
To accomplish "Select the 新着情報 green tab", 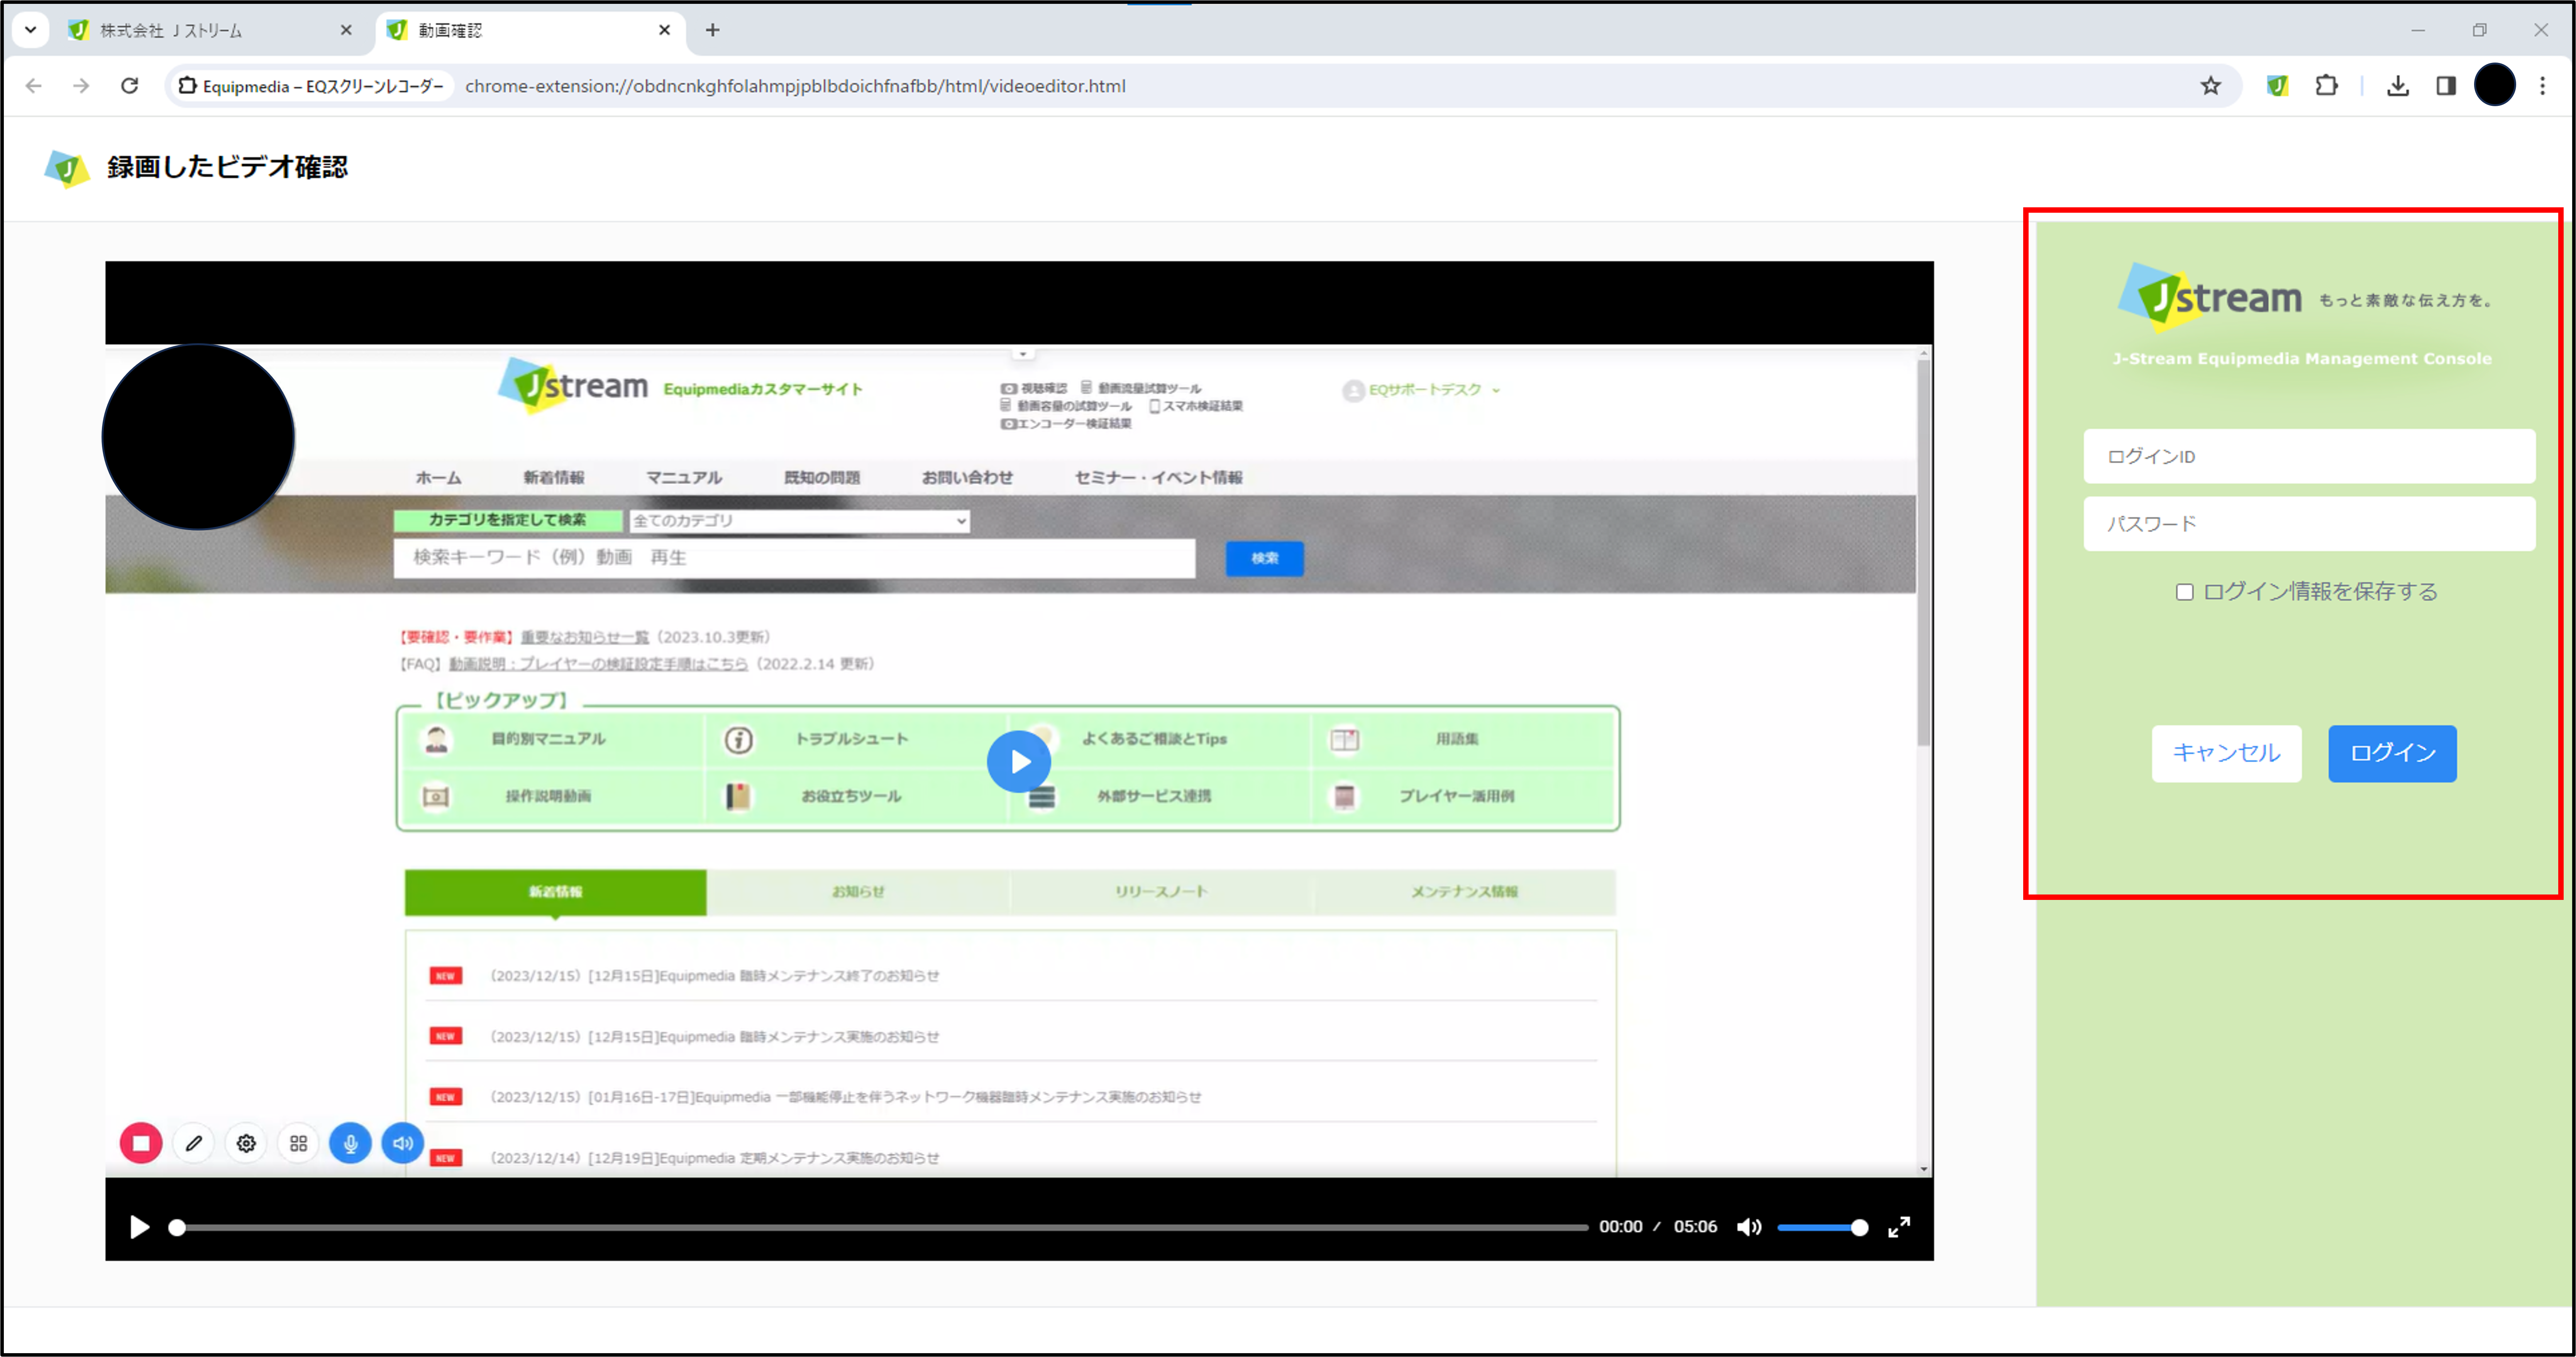I will pyautogui.click(x=555, y=892).
